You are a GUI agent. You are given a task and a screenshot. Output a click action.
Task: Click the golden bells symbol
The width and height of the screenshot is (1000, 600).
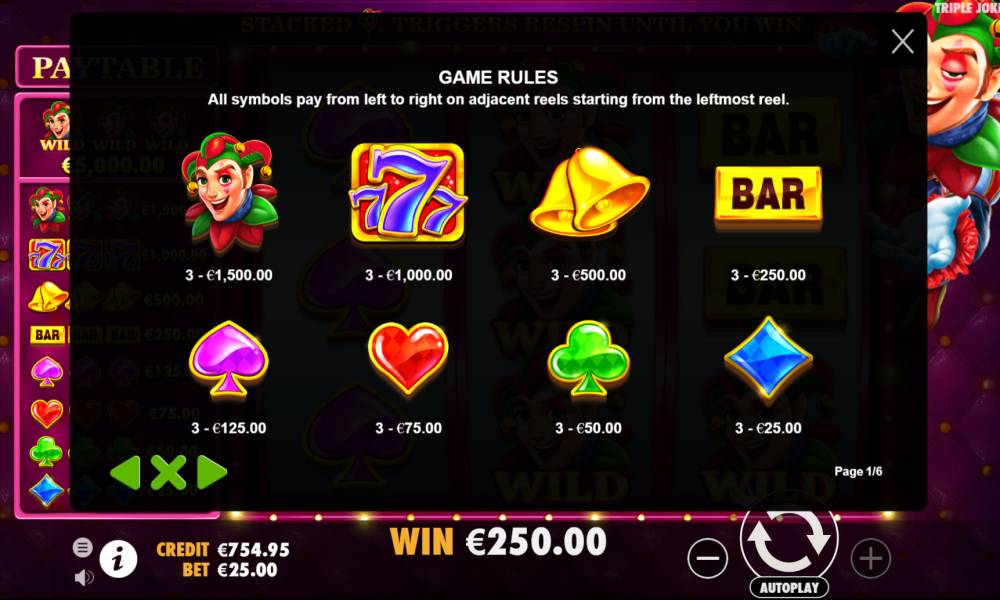(589, 192)
